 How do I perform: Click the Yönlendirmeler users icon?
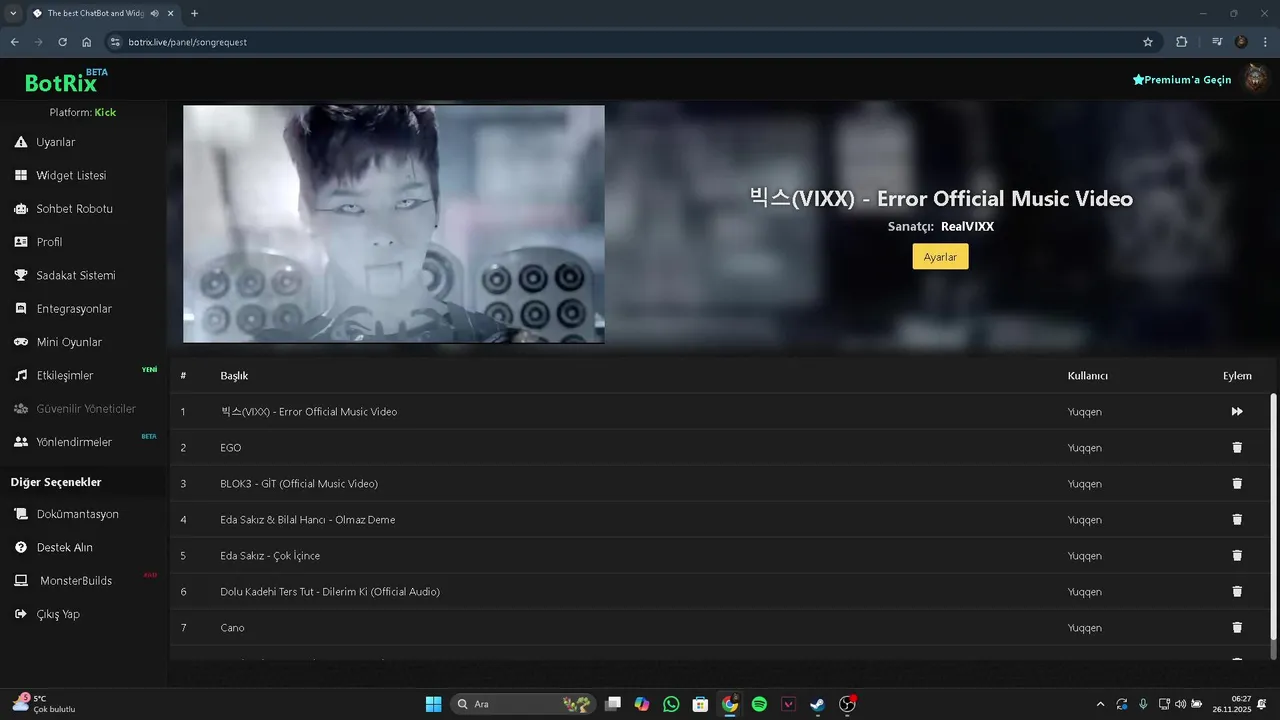click(20, 442)
